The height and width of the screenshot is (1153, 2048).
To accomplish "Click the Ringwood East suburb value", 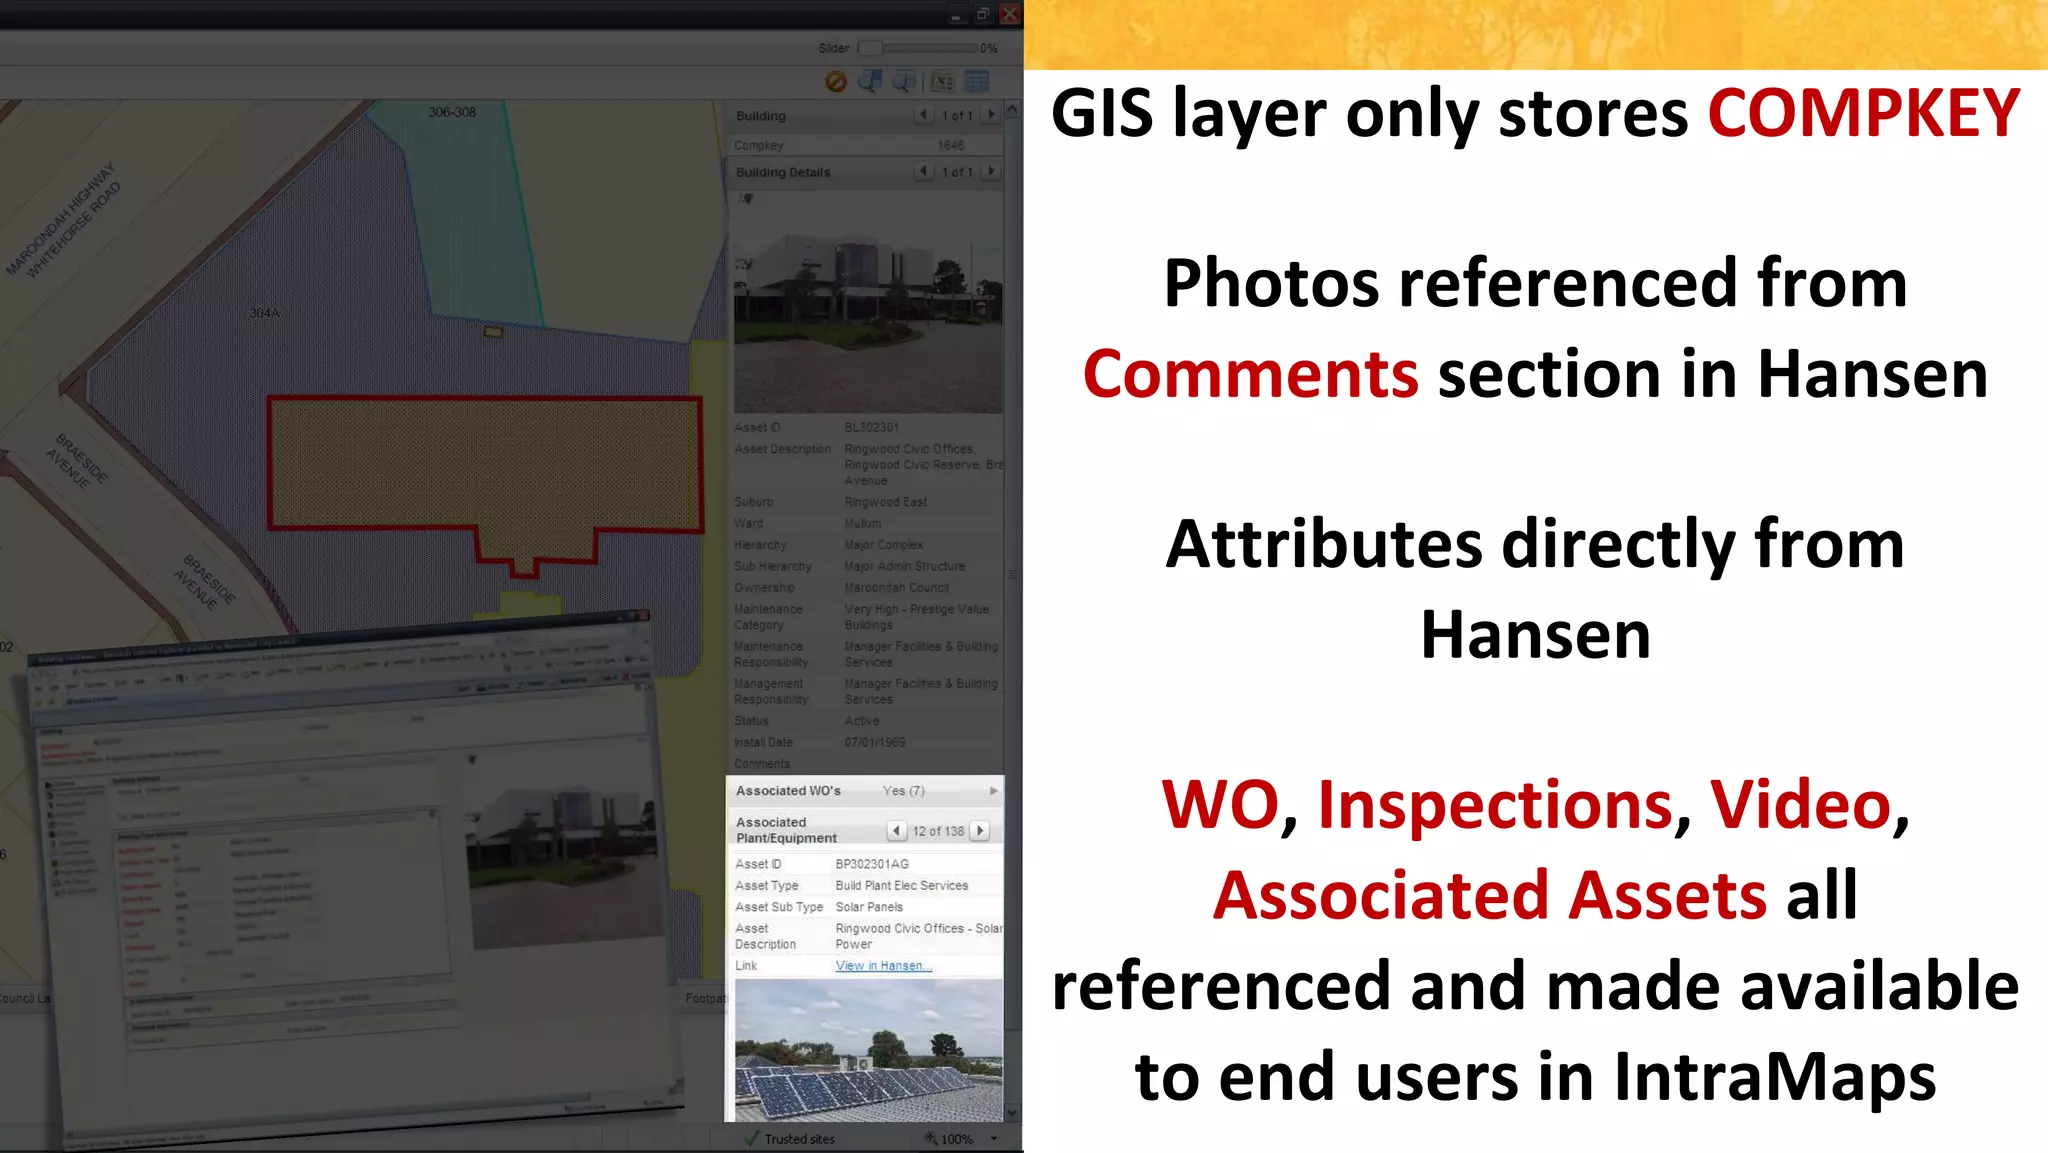I will [x=885, y=502].
